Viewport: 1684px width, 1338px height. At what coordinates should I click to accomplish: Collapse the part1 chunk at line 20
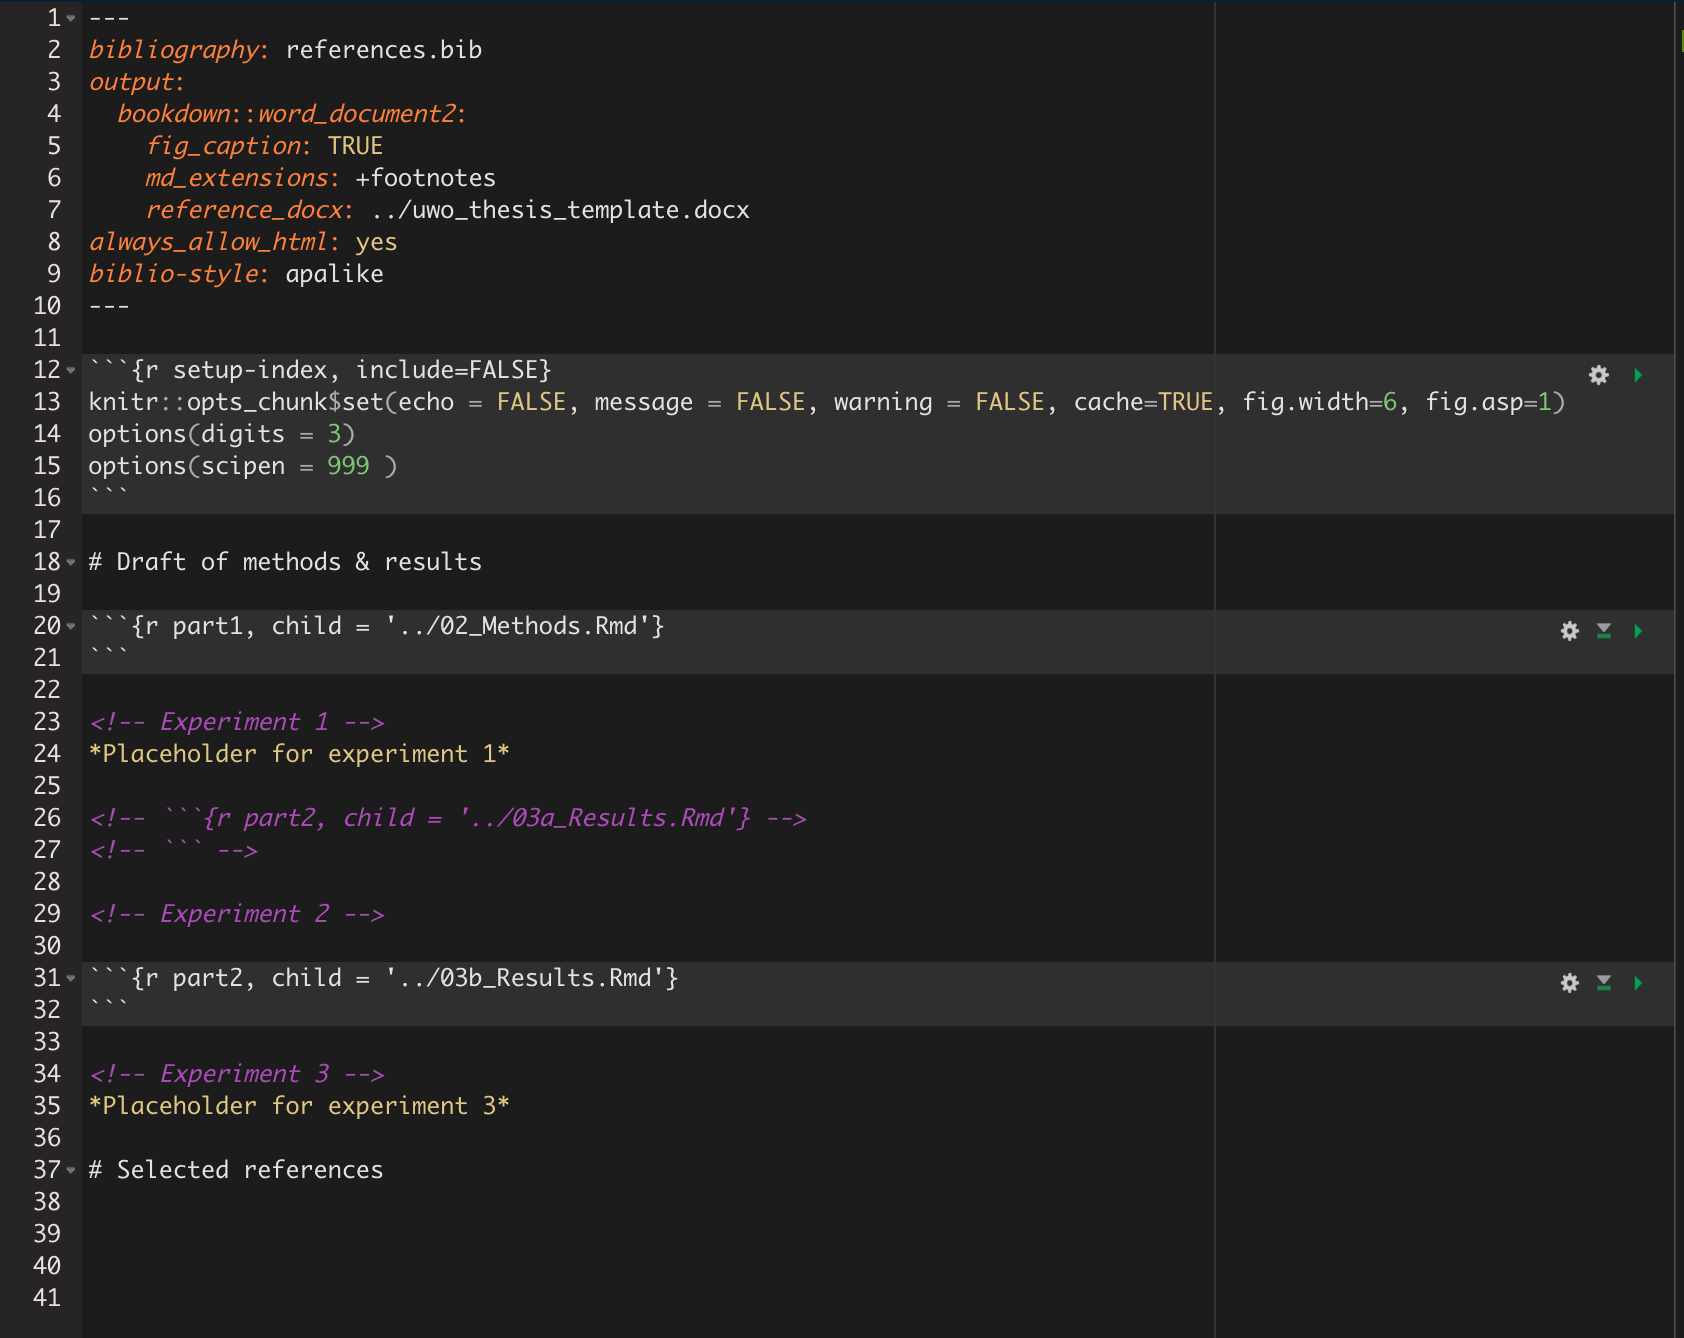pos(71,627)
